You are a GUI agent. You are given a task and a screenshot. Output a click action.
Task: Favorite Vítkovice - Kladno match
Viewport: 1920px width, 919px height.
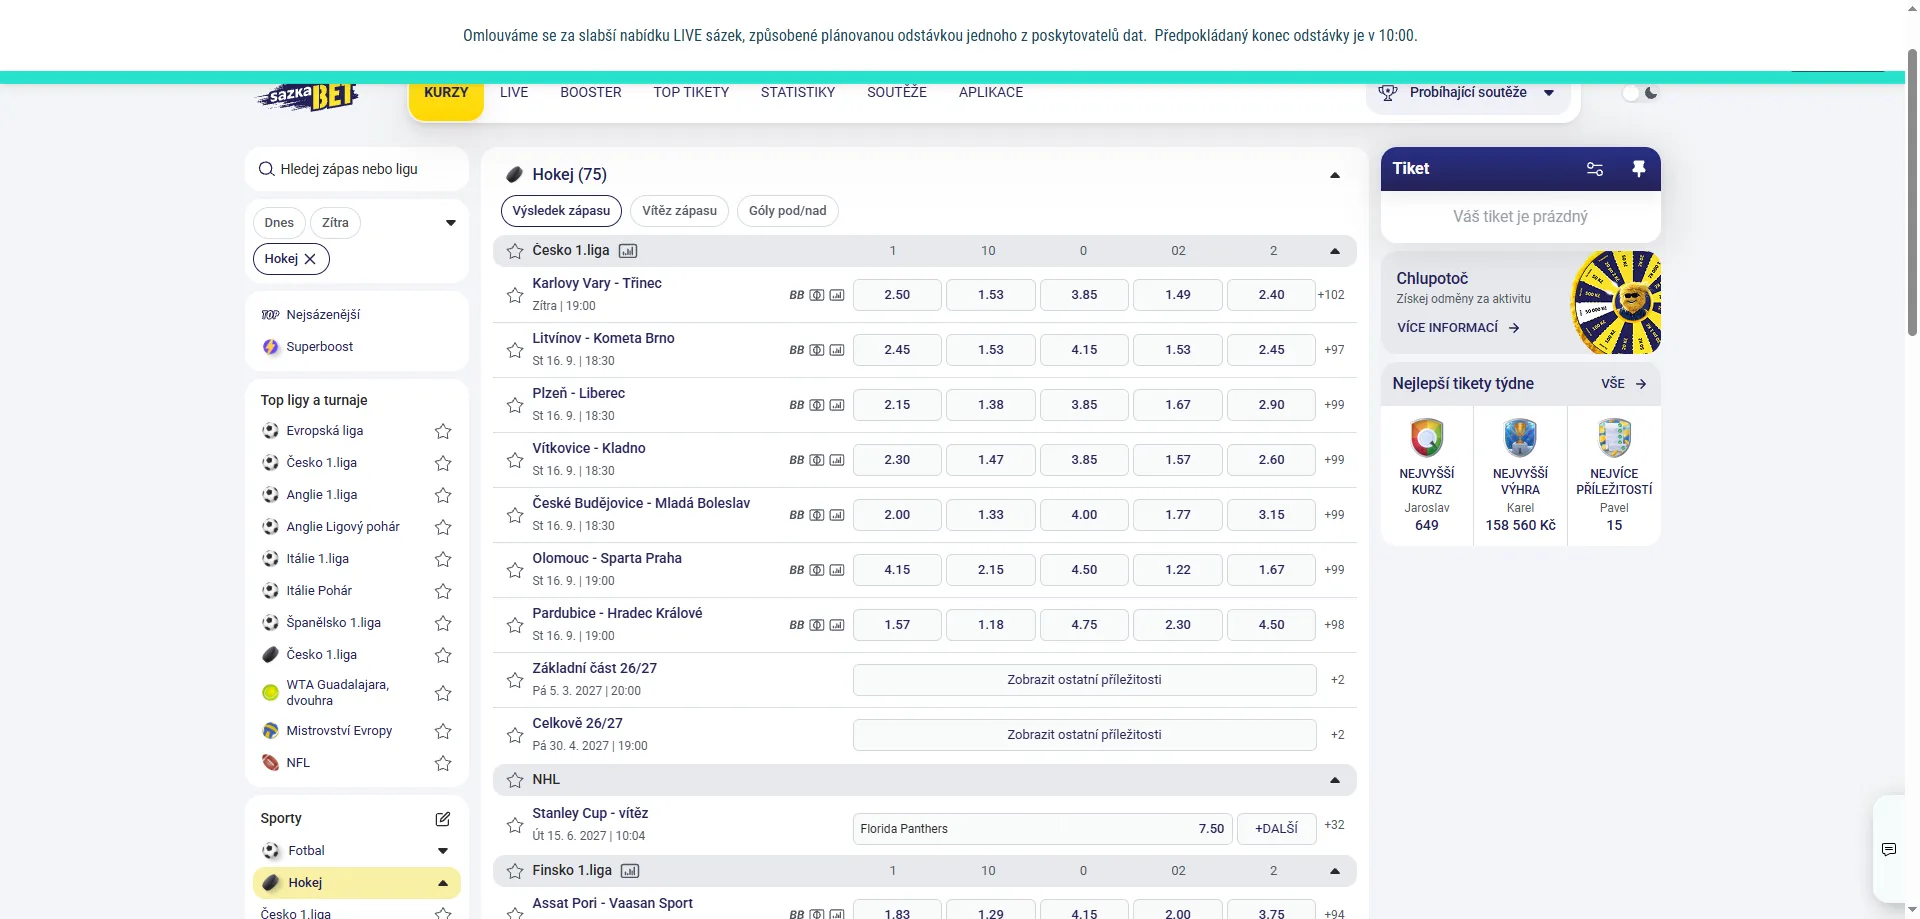(x=515, y=460)
